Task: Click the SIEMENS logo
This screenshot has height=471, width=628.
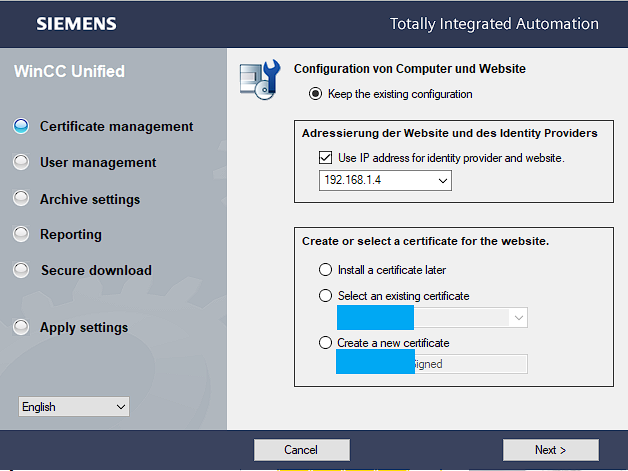Action: point(77,23)
